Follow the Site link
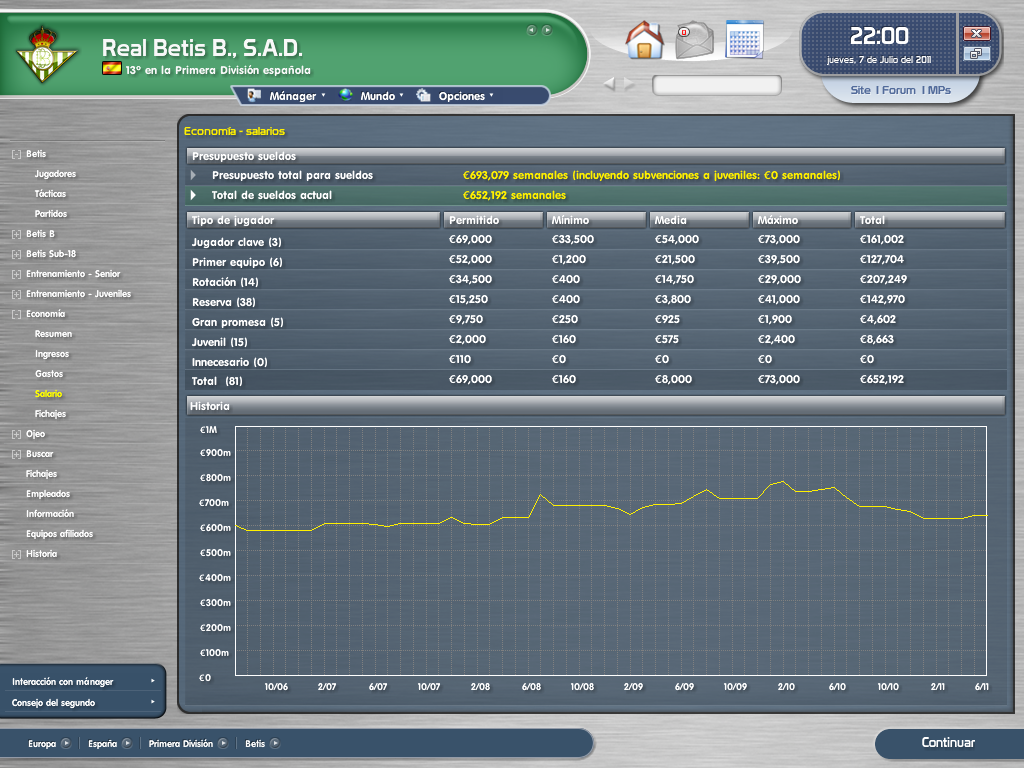Viewport: 1024px width, 768px height. click(x=860, y=90)
